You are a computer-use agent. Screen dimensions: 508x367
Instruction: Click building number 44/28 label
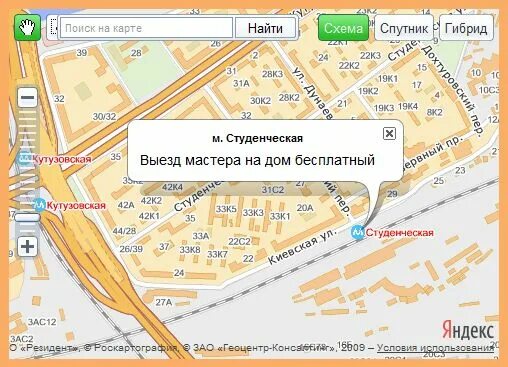[x=124, y=231]
